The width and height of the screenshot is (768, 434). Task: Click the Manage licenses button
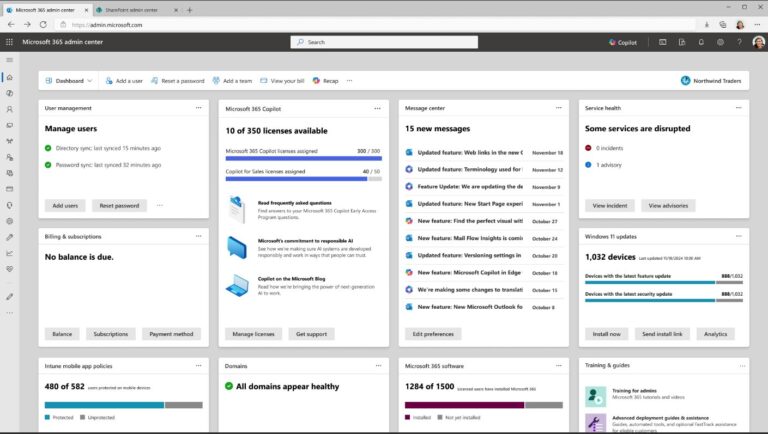253,334
